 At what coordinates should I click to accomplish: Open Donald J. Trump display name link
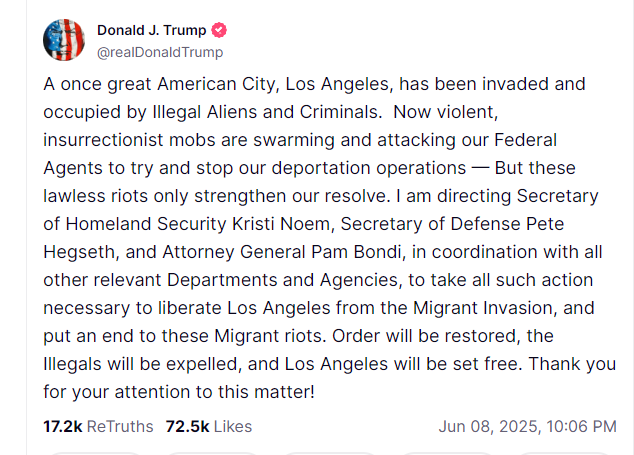pos(152,30)
